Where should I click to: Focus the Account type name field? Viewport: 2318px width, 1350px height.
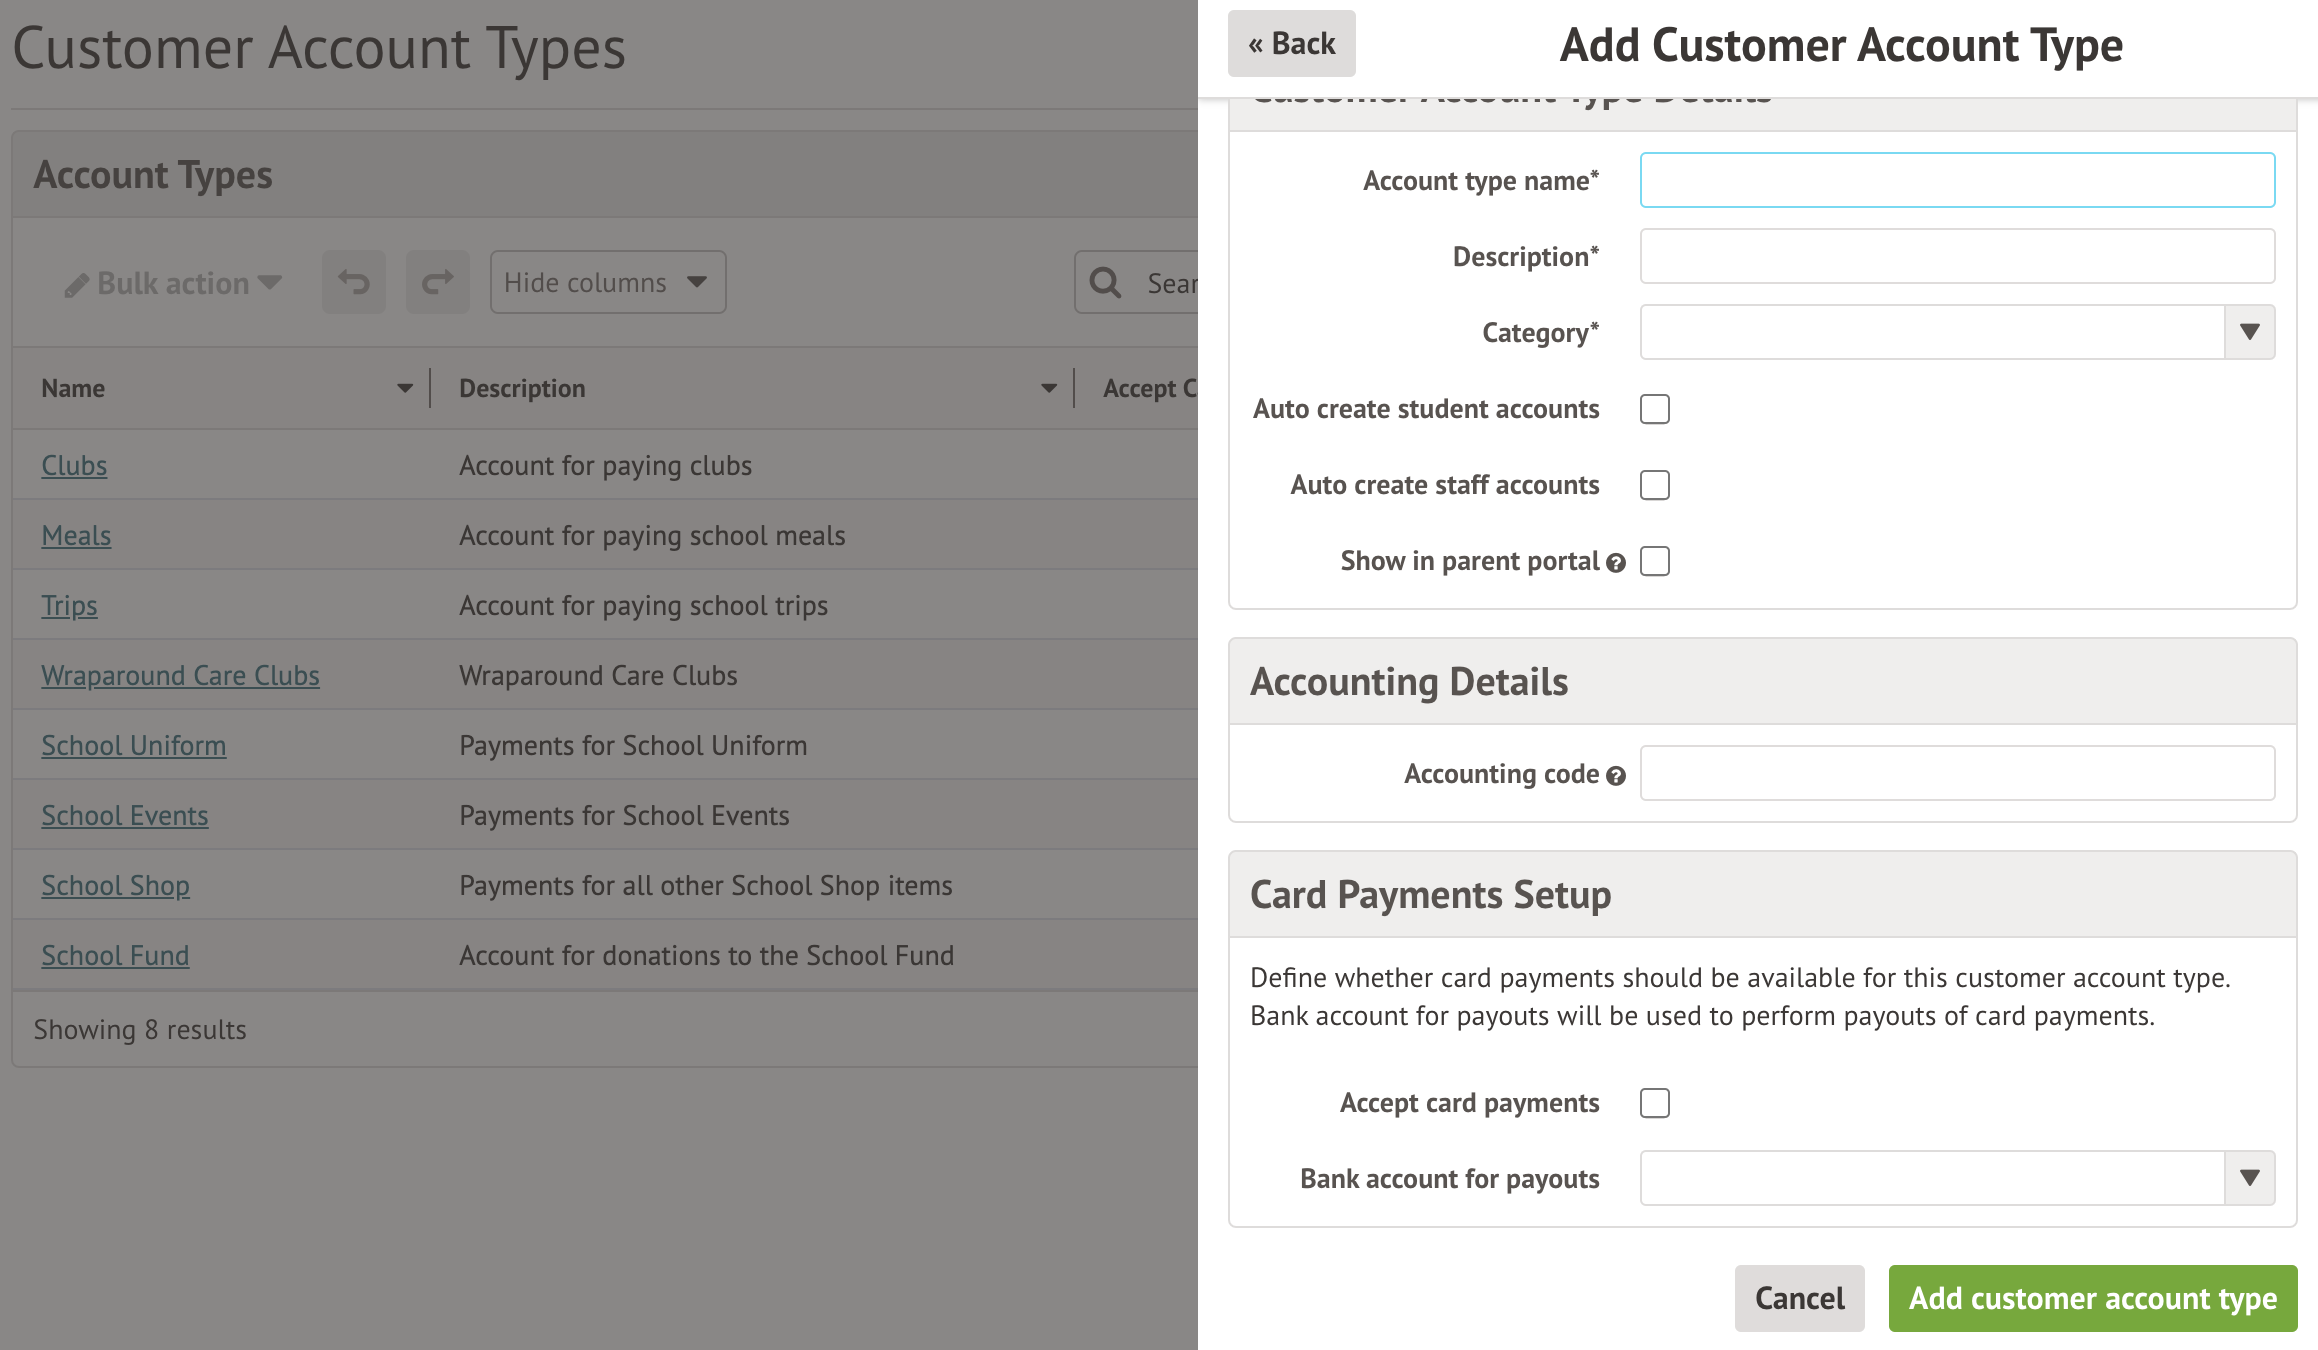click(x=1957, y=180)
